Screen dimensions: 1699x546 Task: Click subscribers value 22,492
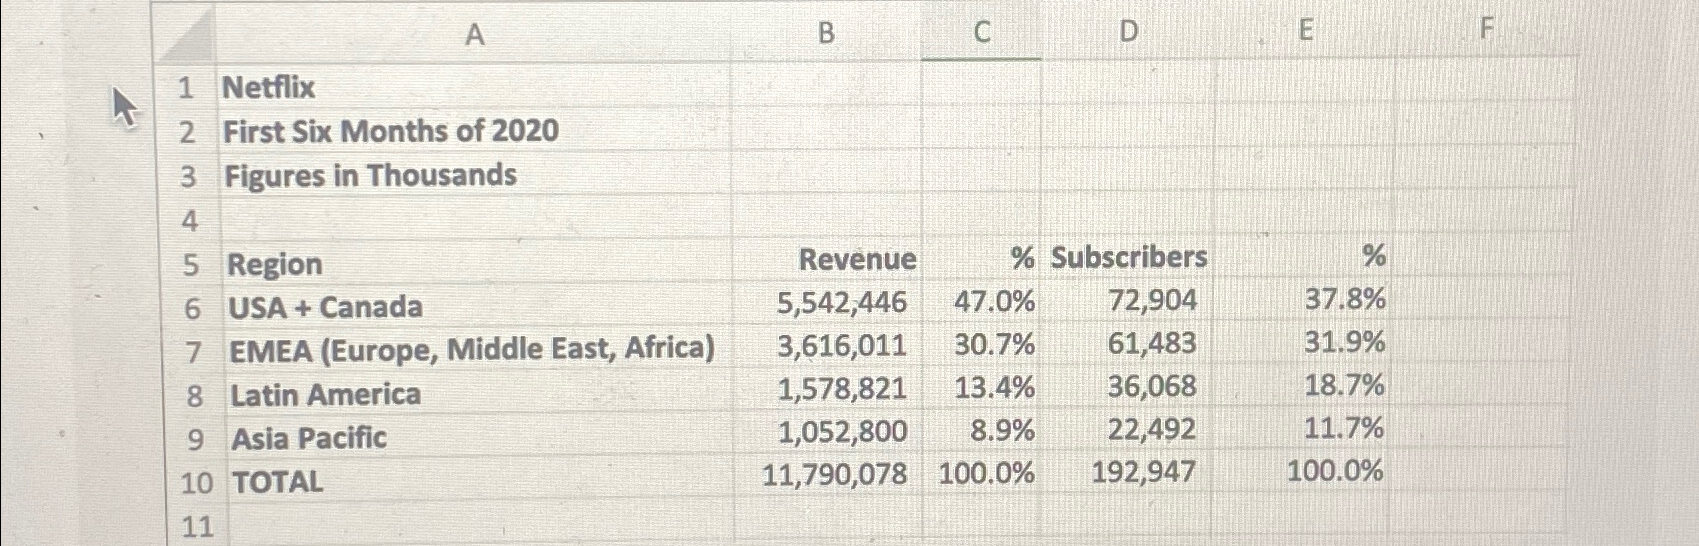point(1128,430)
